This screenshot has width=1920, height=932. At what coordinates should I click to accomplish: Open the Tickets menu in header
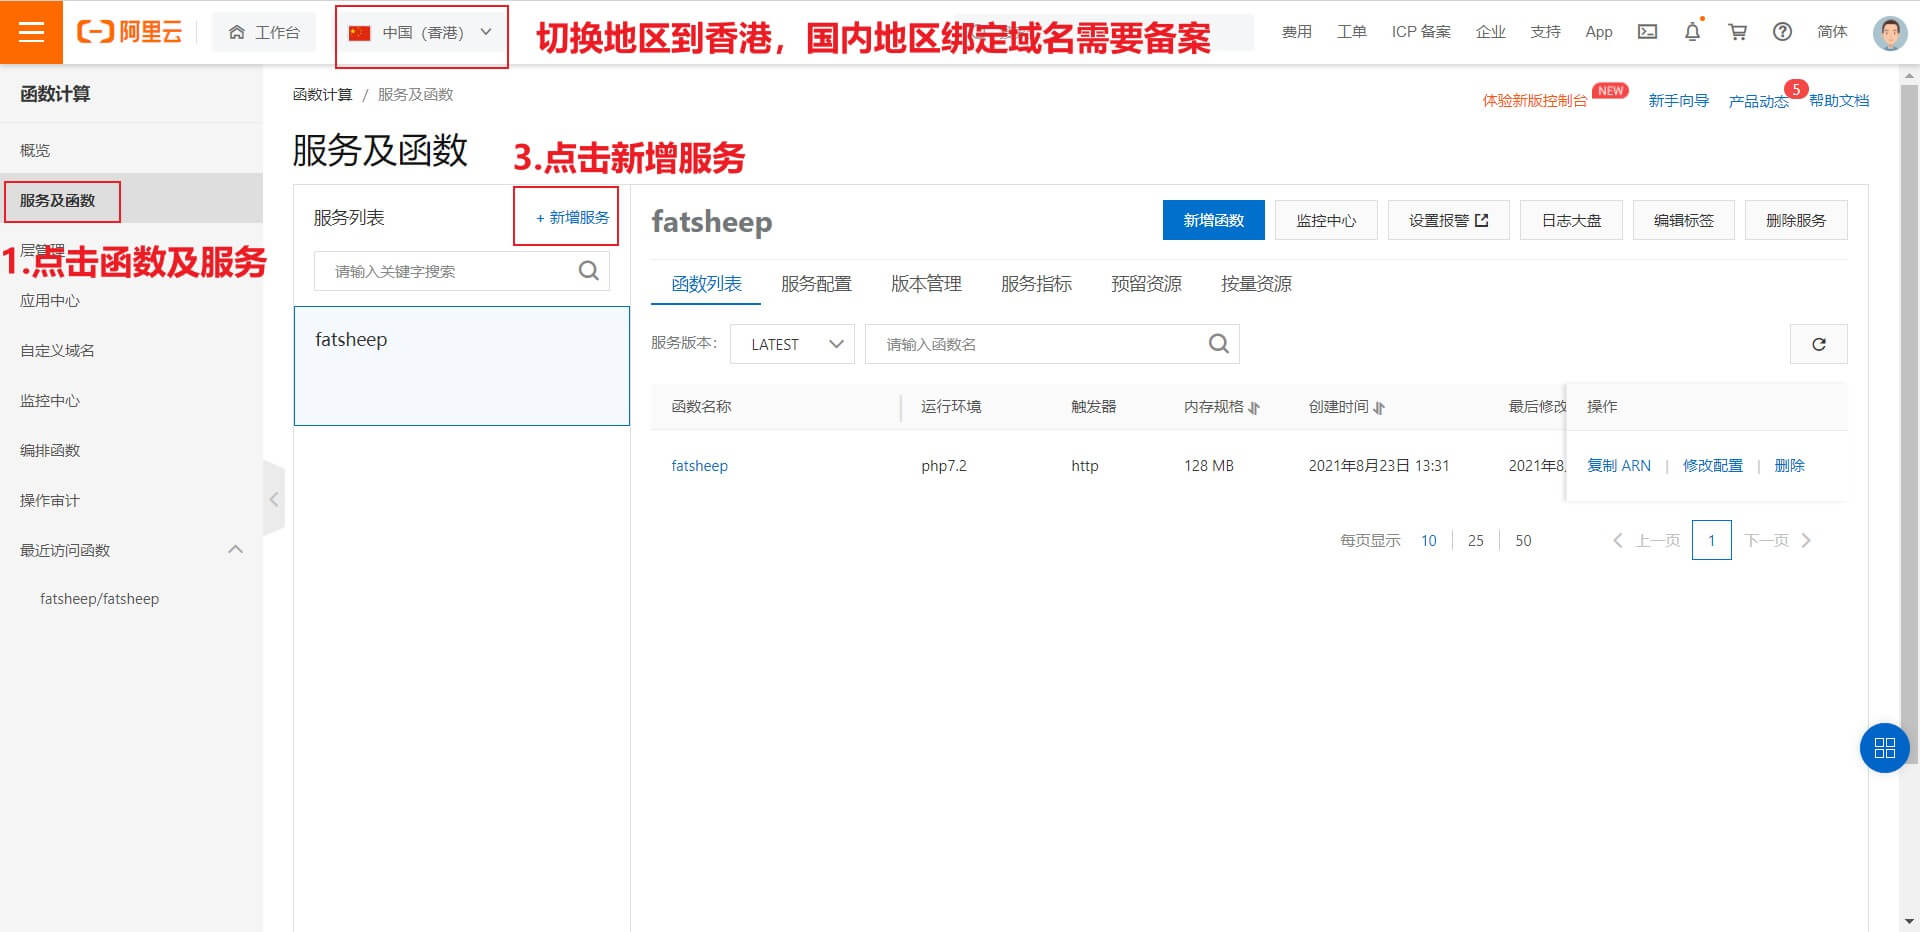(x=1351, y=32)
